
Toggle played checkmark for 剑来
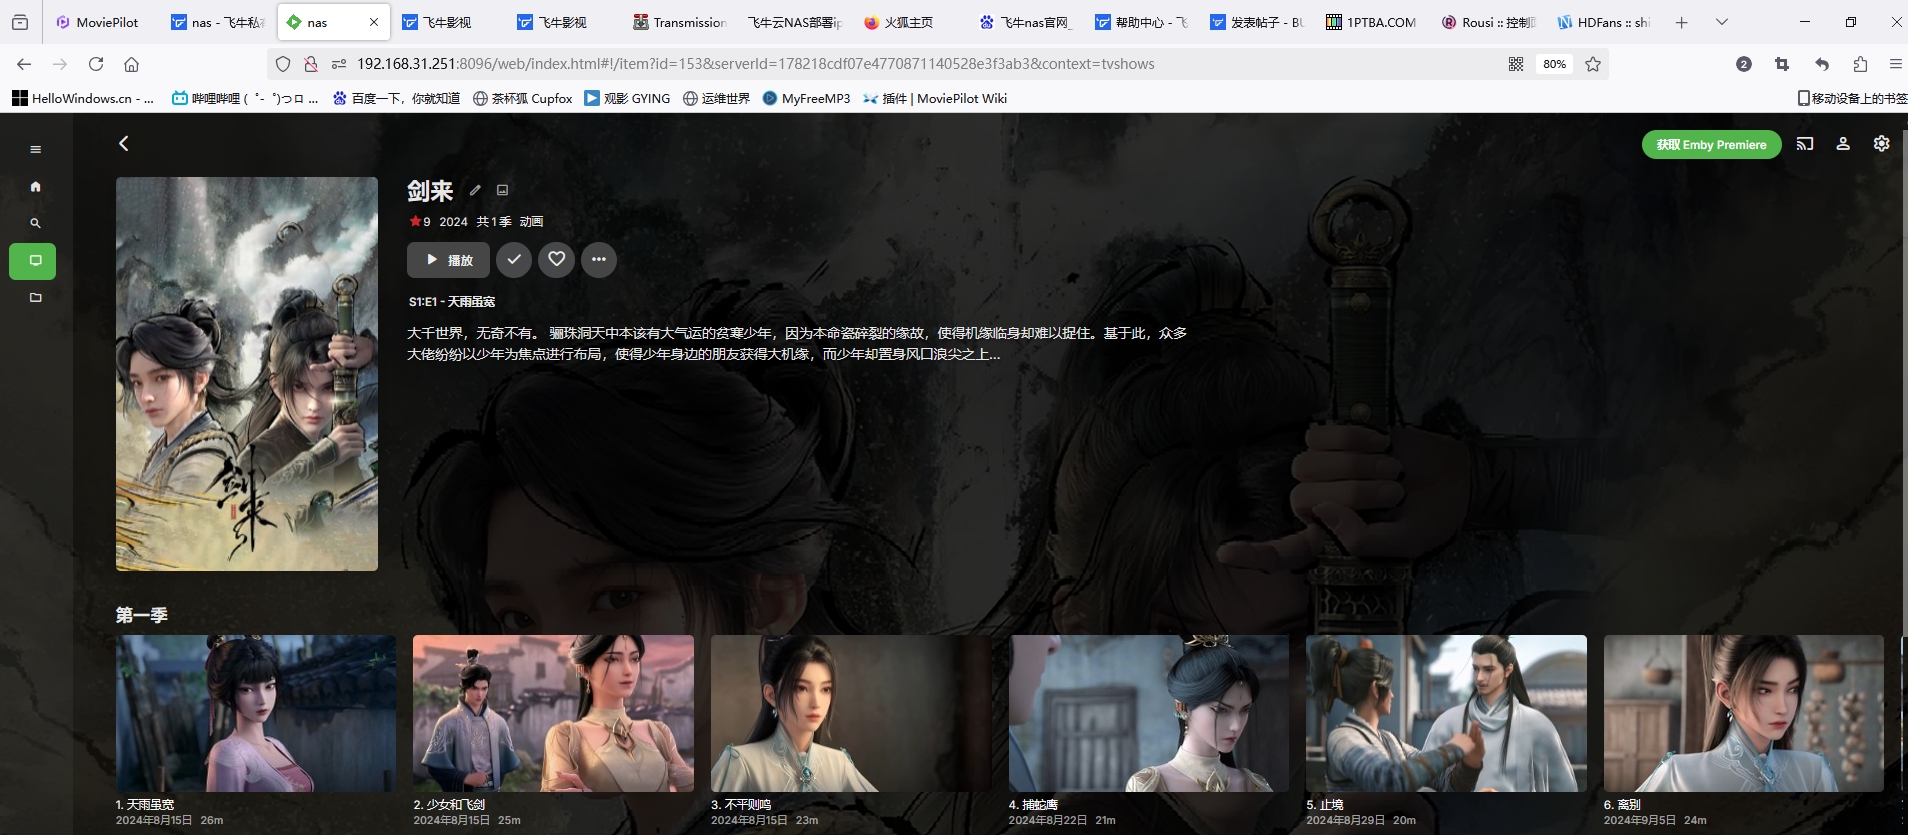click(514, 260)
